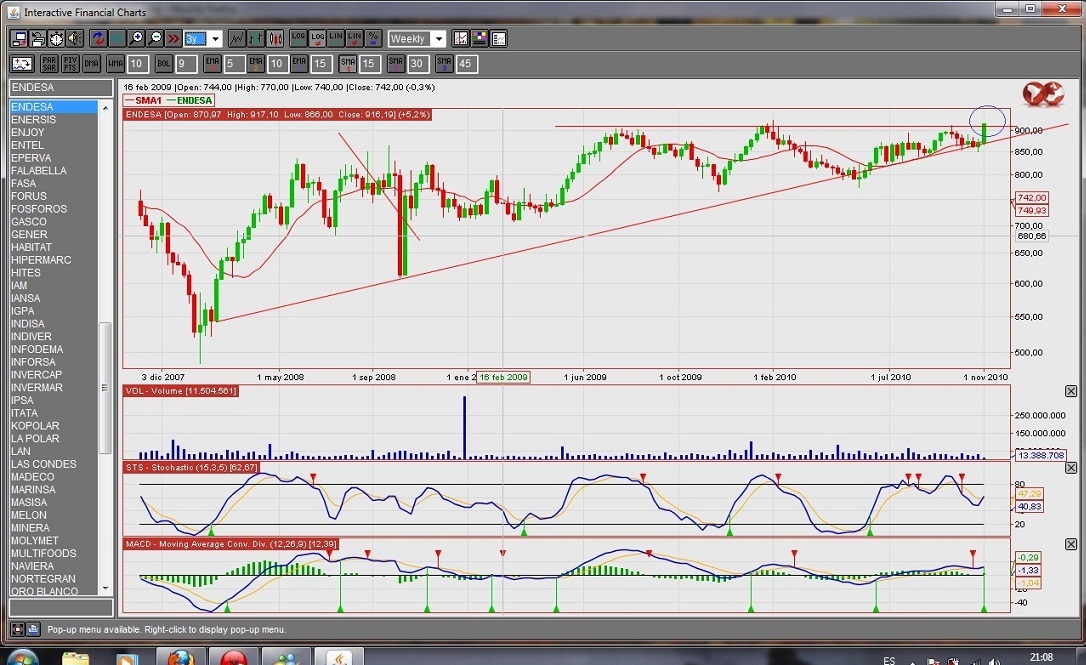Screen dimensions: 1086x665
Task: Select GENER in the stock list
Action: point(54,234)
